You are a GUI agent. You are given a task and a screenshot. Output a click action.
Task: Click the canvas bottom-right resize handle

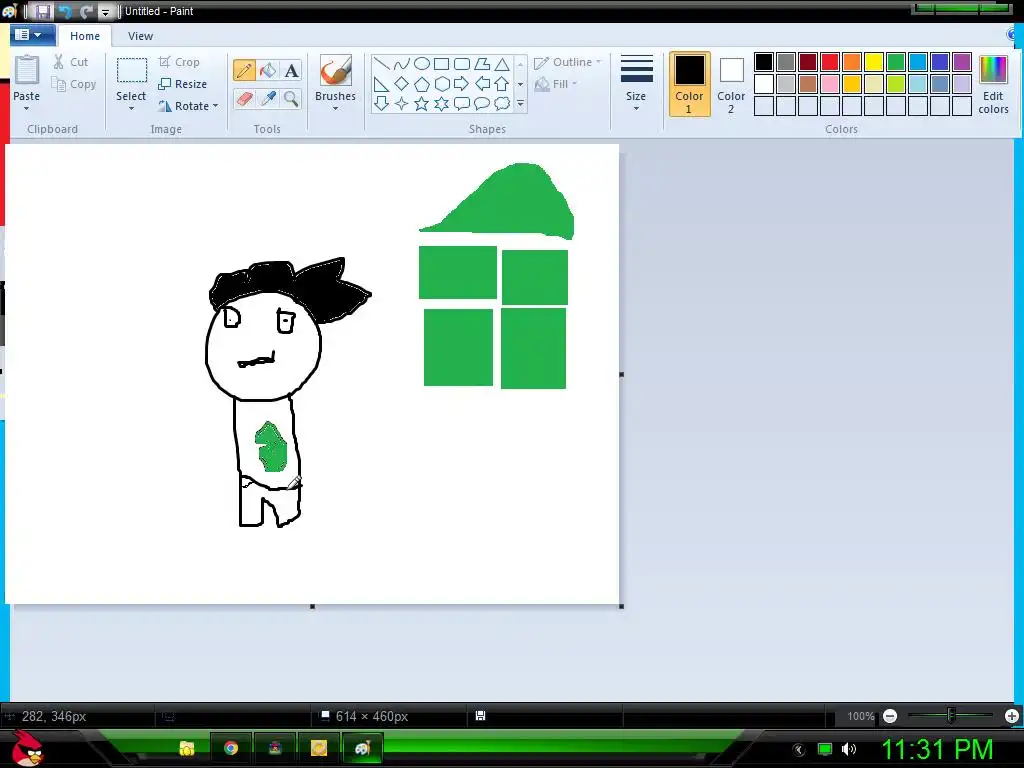621,606
